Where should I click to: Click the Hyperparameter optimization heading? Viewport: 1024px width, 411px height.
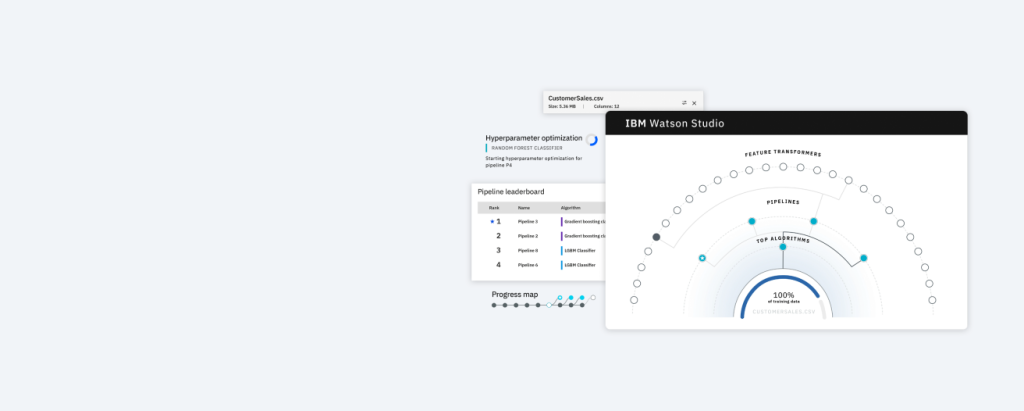click(x=534, y=138)
